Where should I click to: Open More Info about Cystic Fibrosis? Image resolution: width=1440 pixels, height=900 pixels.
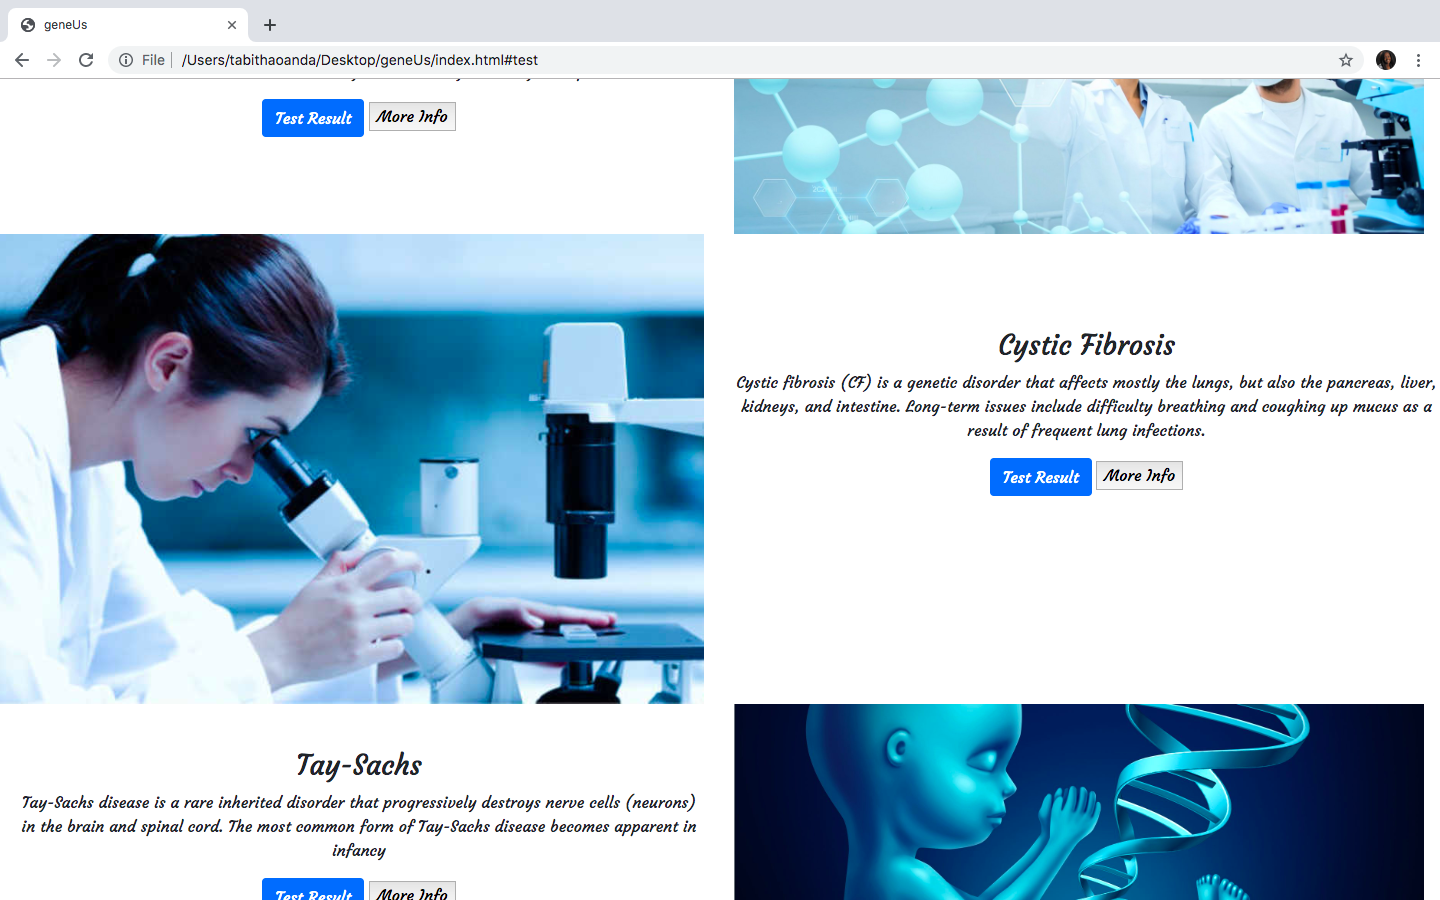click(1139, 475)
